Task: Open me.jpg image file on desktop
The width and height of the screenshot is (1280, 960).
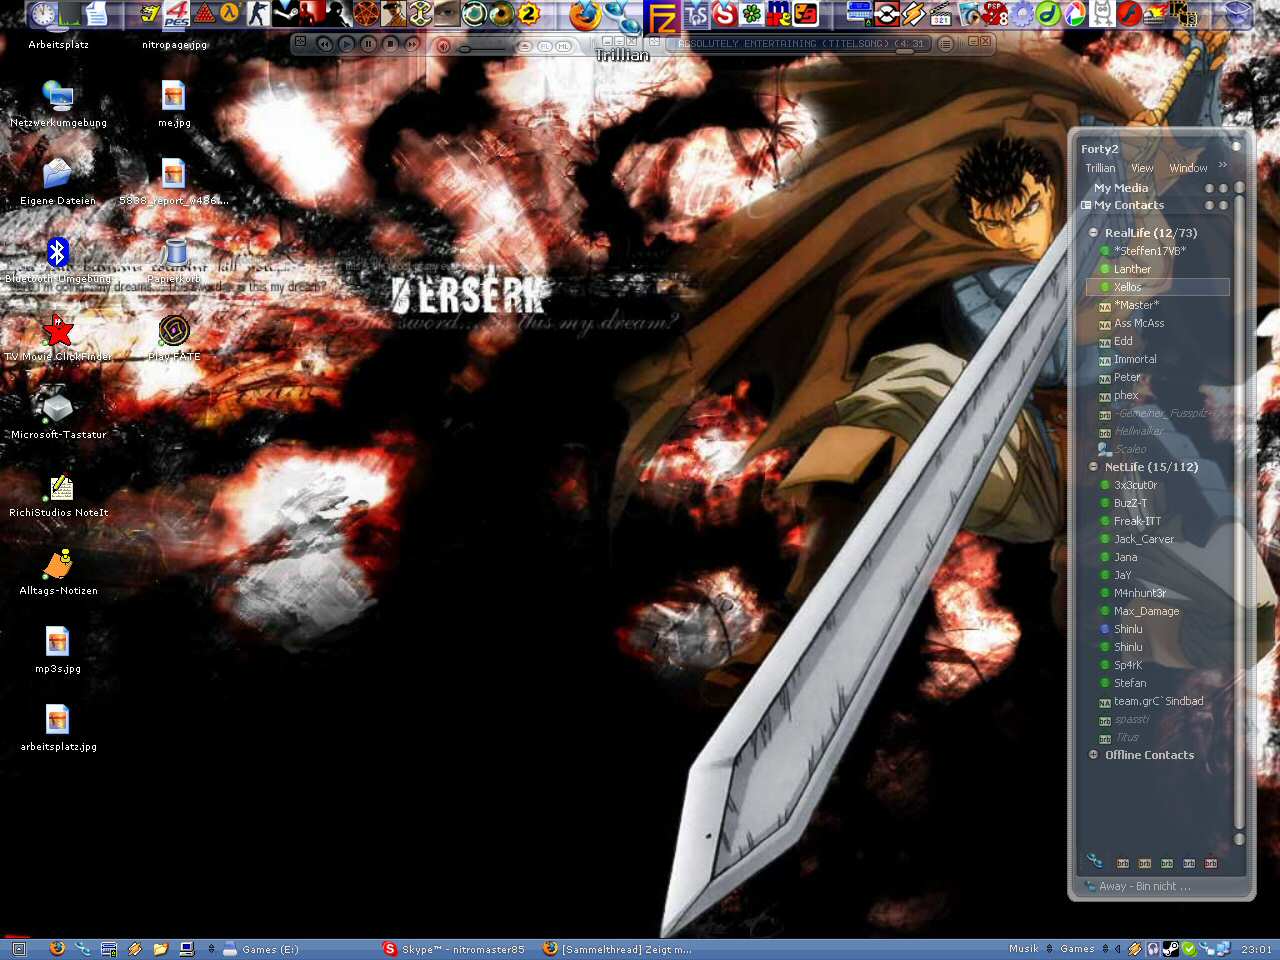Action: (x=174, y=104)
